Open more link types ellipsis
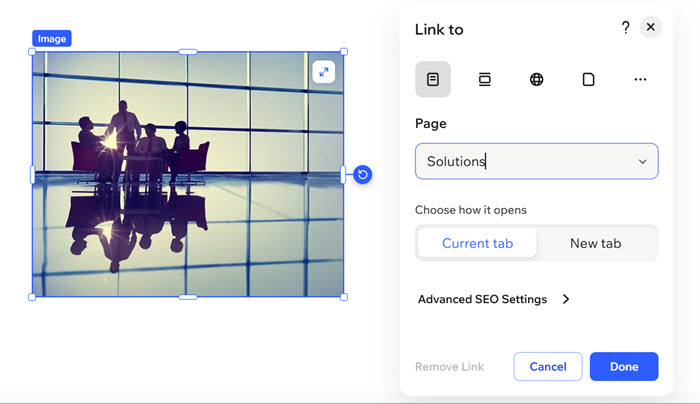 click(640, 79)
